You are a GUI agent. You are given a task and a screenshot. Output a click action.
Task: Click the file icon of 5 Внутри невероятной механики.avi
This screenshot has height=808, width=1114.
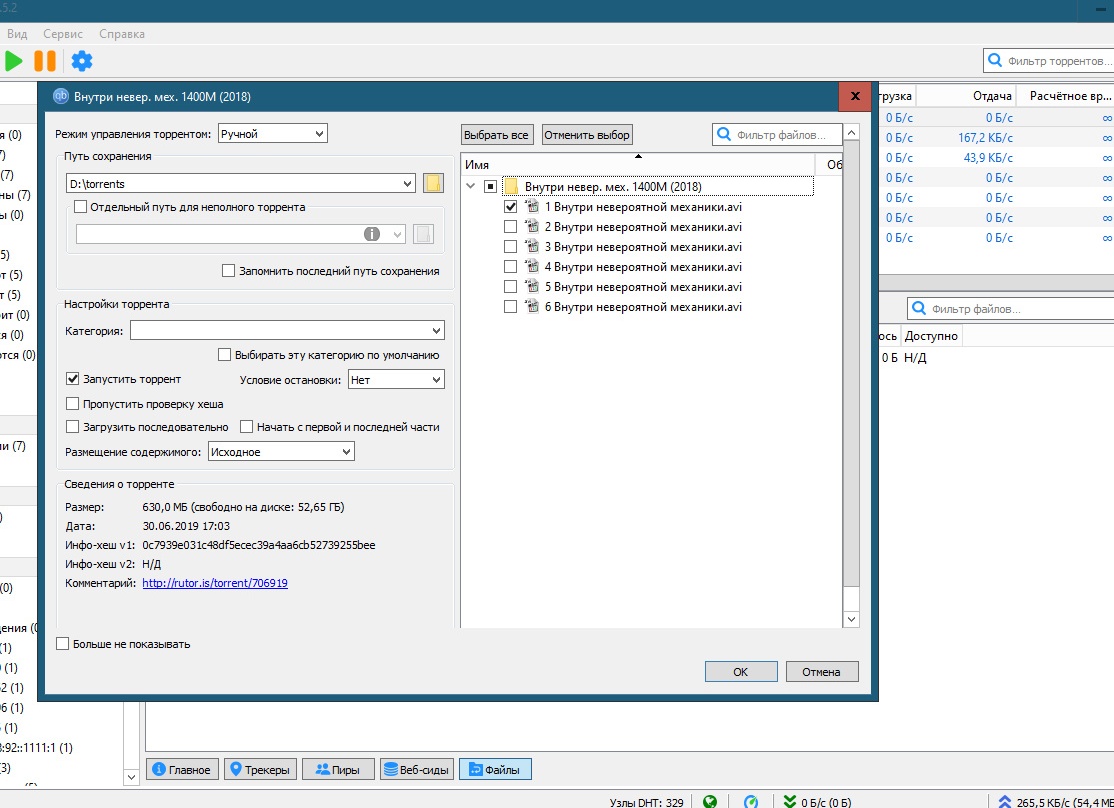tap(531, 286)
